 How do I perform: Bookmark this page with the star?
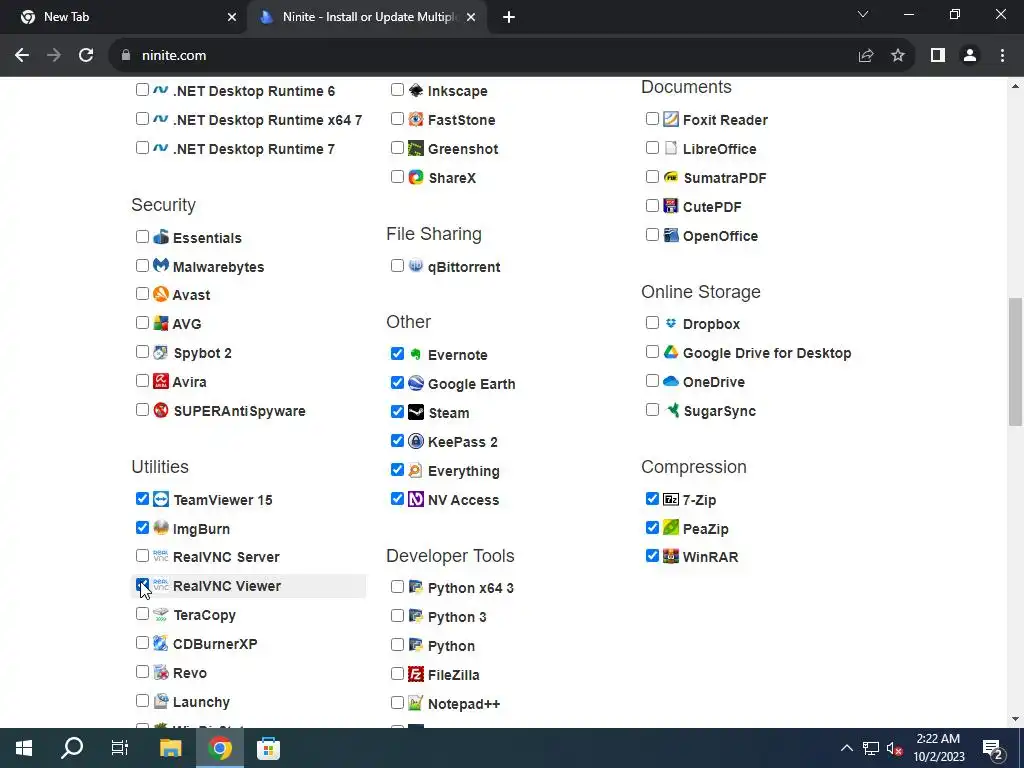tap(898, 56)
